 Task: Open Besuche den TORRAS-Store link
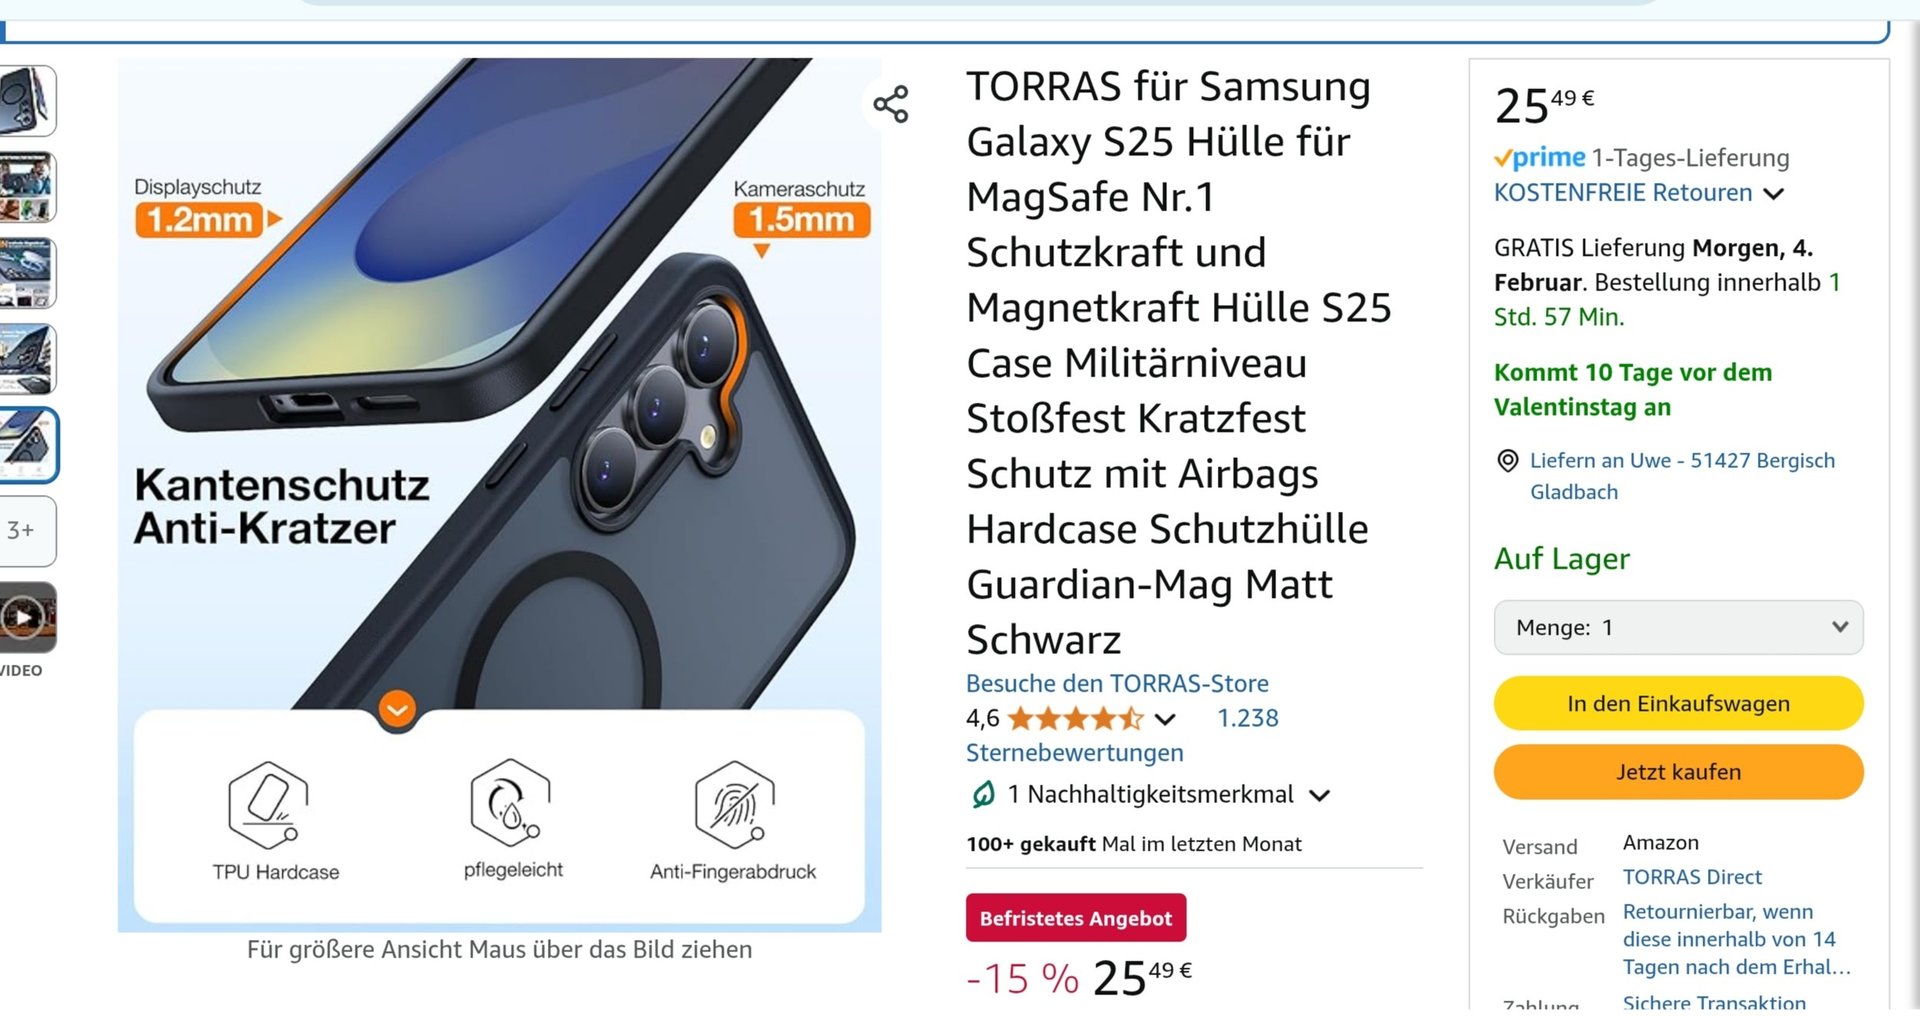coord(1117,684)
